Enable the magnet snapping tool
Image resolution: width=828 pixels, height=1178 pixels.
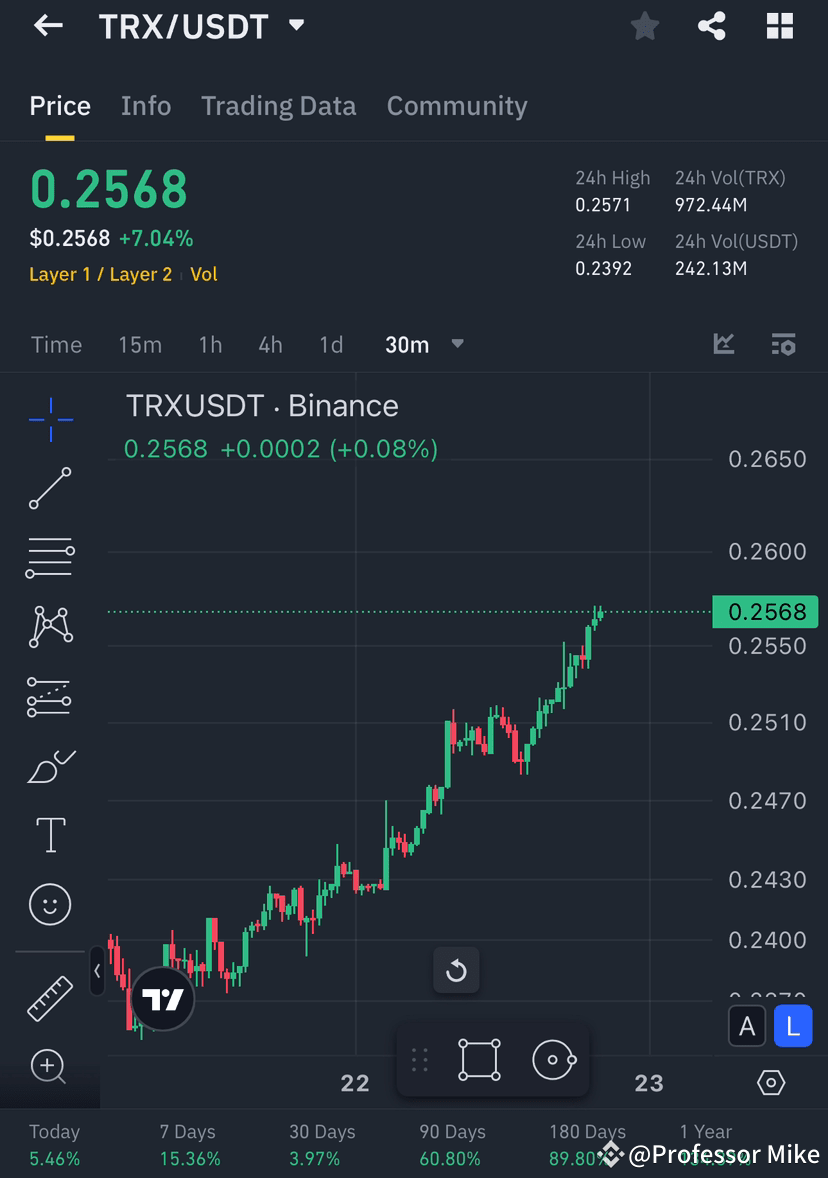point(555,1060)
